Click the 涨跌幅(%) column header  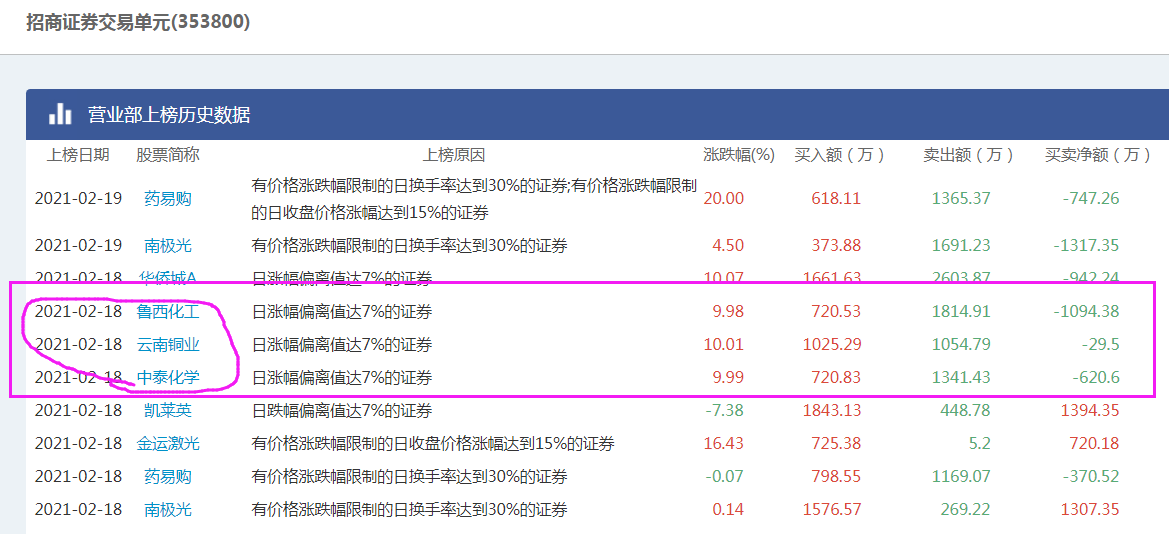(739, 155)
